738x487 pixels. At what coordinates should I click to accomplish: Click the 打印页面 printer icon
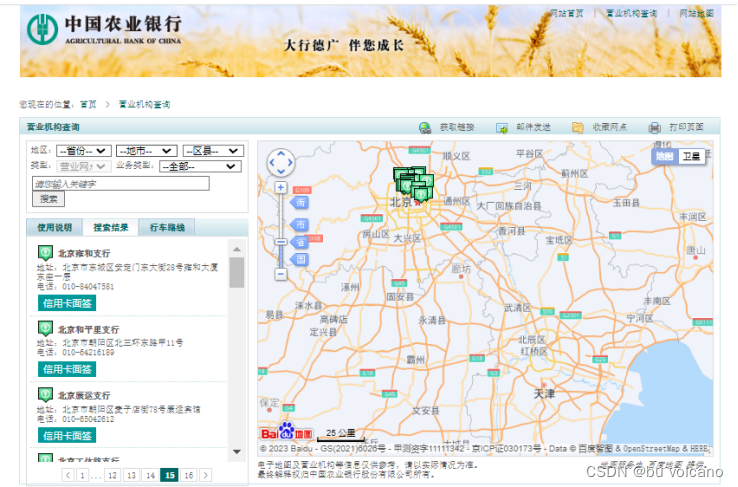[655, 128]
